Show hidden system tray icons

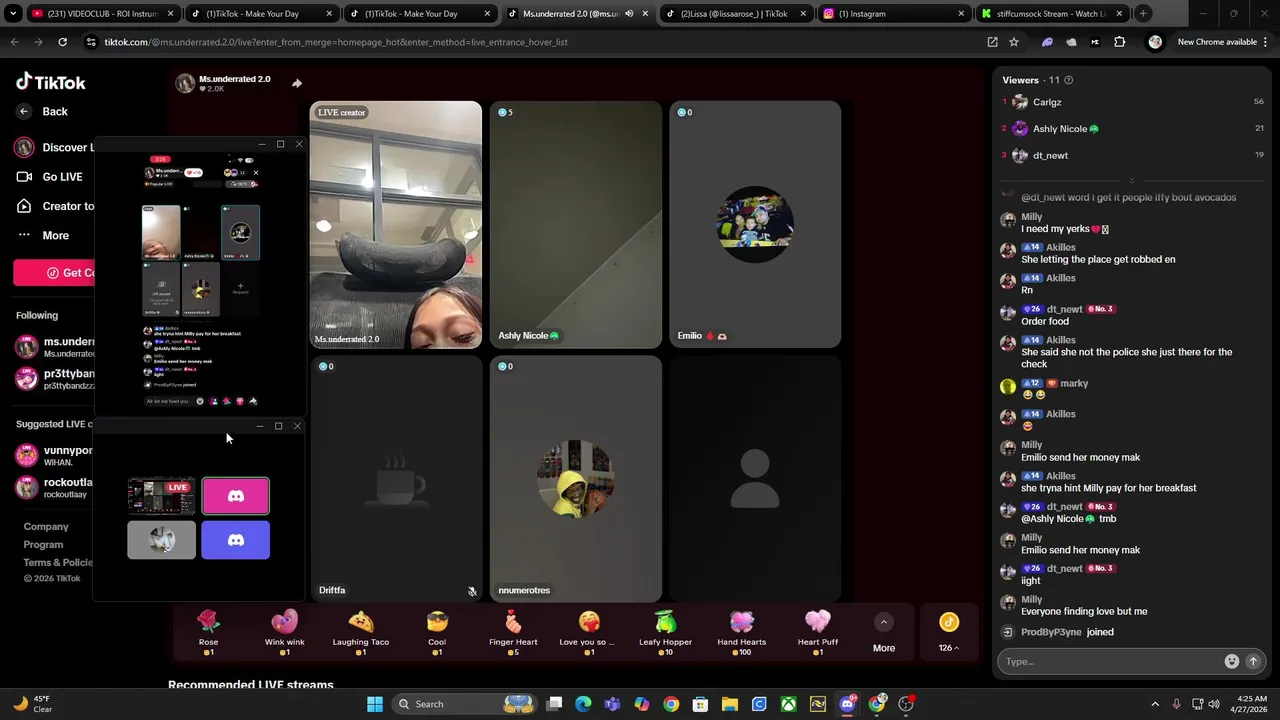tap(1155, 704)
